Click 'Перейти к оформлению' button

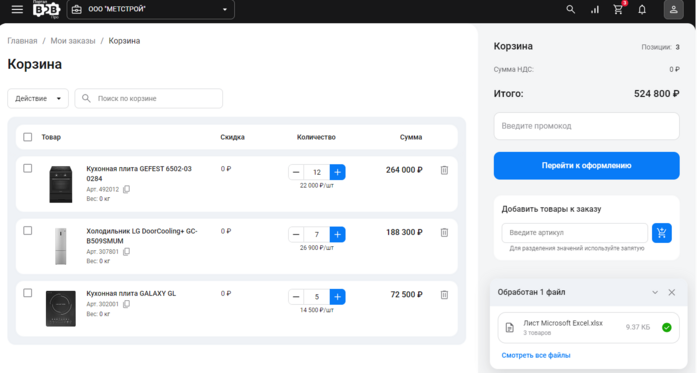pyautogui.click(x=586, y=166)
